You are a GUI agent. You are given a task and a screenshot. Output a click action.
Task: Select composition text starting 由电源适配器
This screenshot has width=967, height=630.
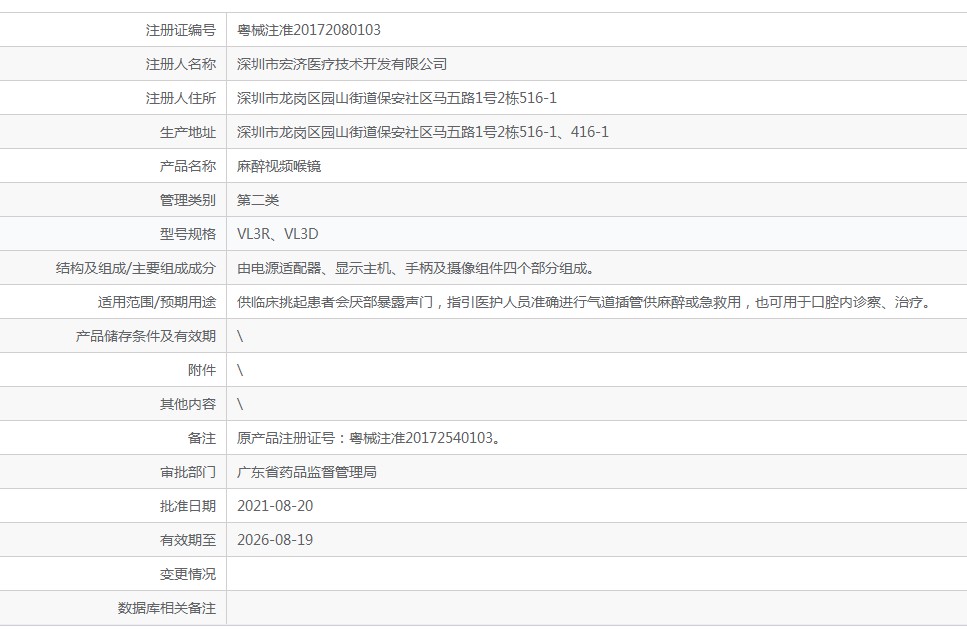(x=416, y=268)
